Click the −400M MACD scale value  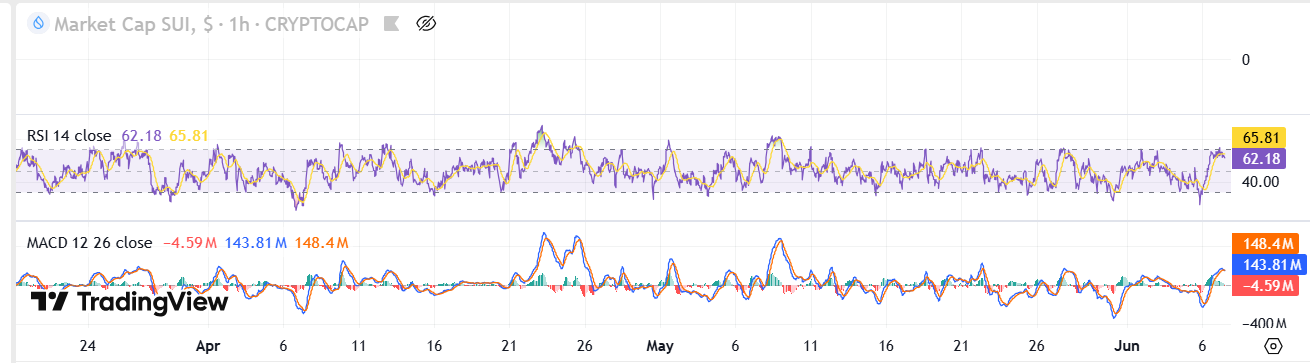pos(1263,323)
